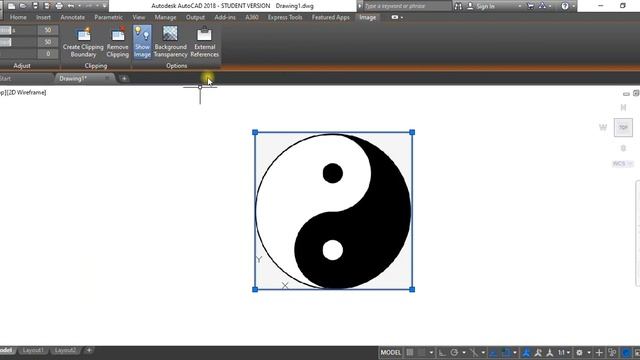Click the New file icon in quick access toolbar
Viewport: 640px width, 360px height.
[x=11, y=6]
